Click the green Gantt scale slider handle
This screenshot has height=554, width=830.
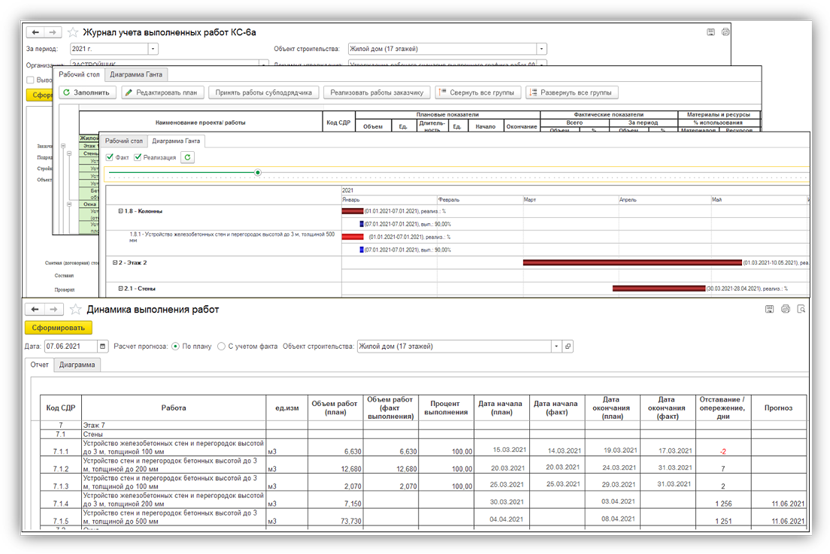(257, 172)
